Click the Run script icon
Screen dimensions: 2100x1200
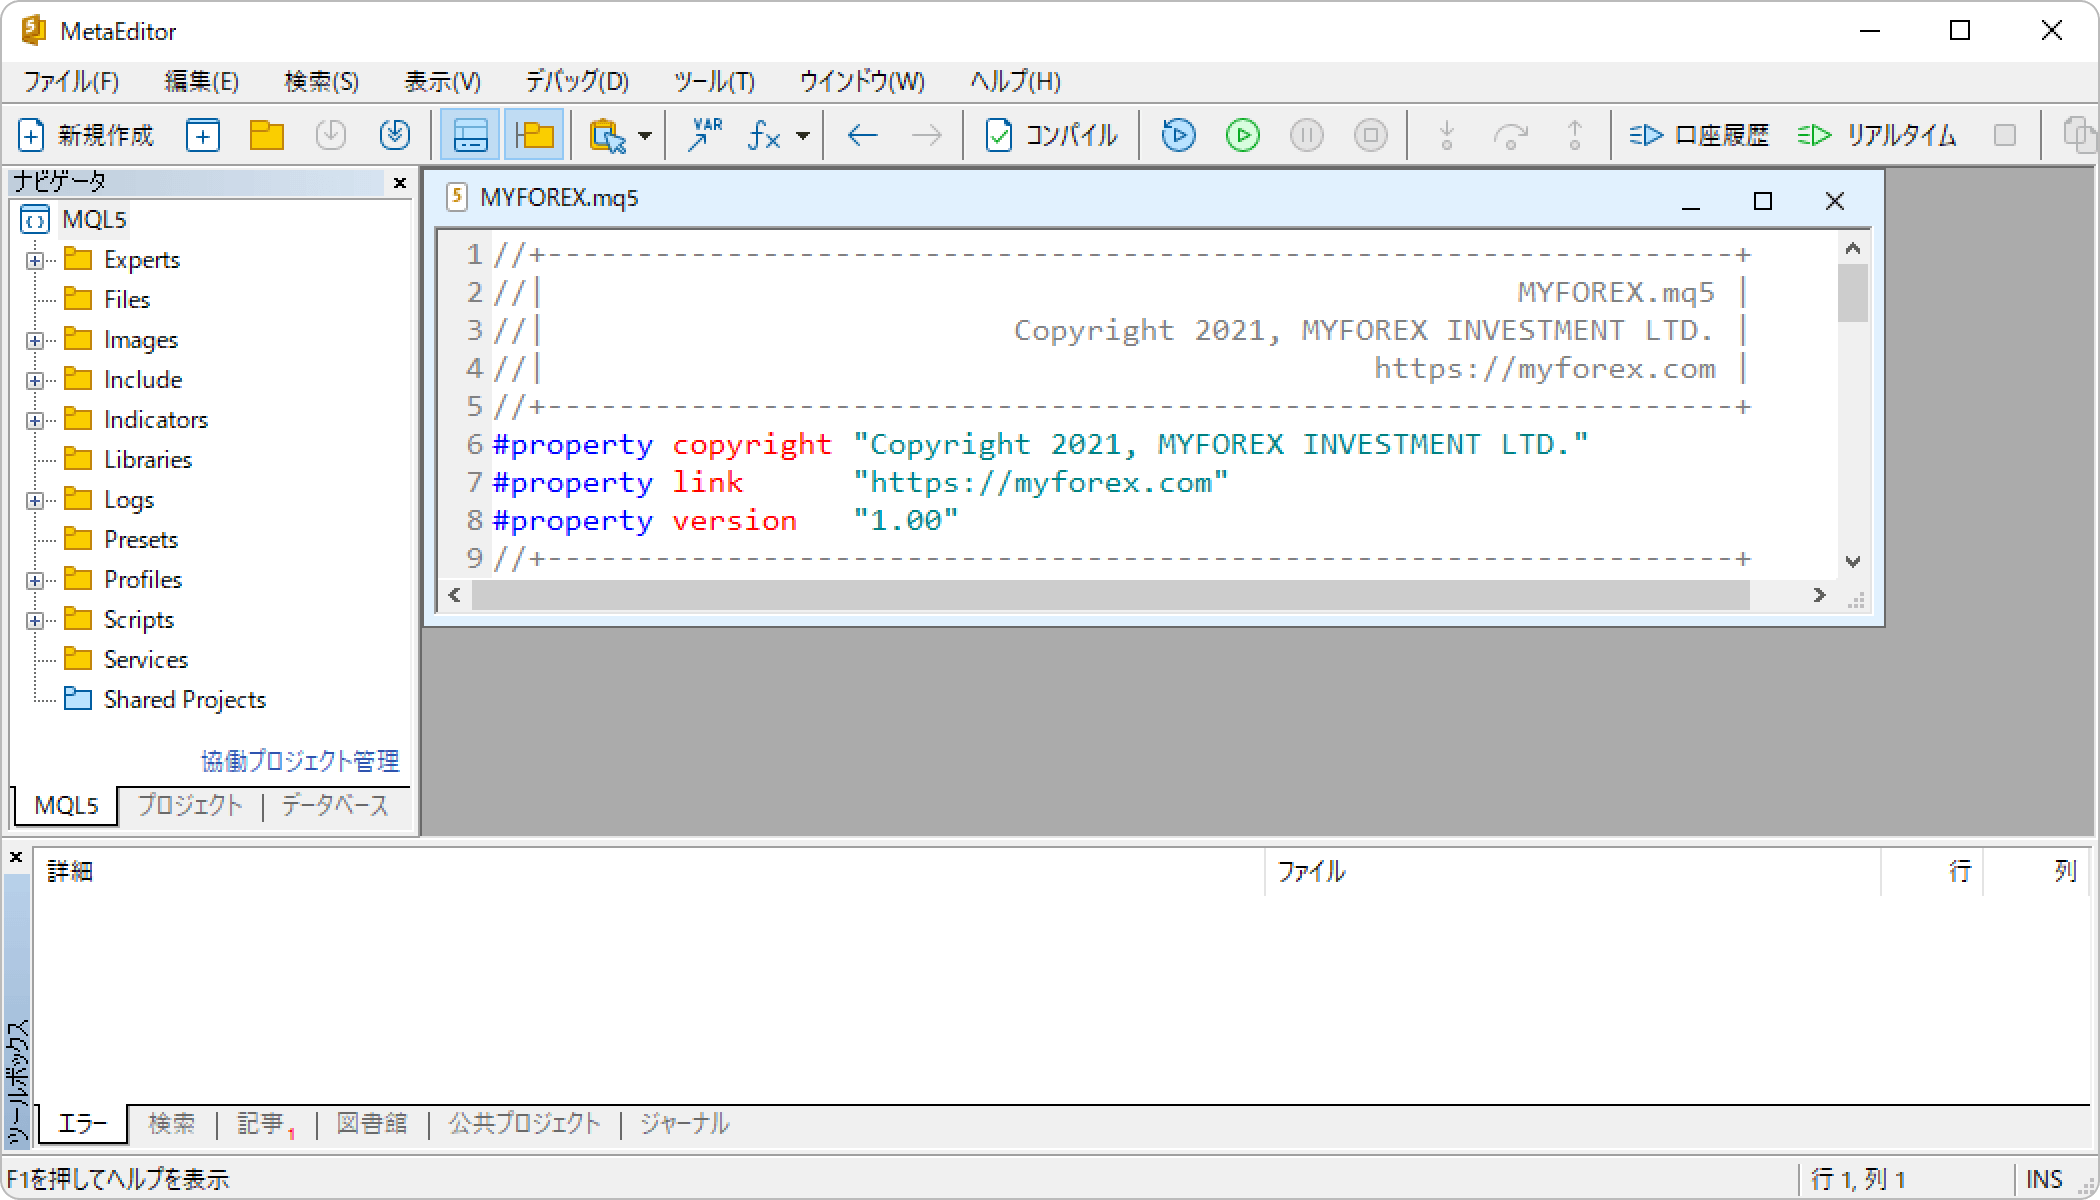pyautogui.click(x=1242, y=134)
